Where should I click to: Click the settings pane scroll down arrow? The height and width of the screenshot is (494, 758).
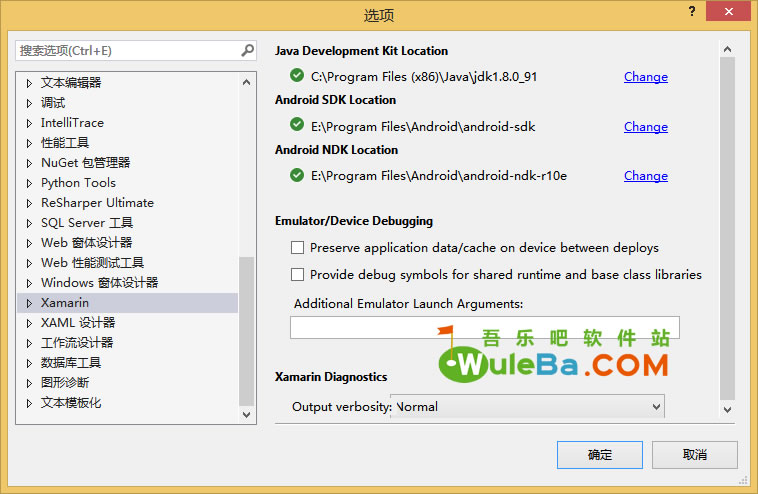tap(727, 410)
